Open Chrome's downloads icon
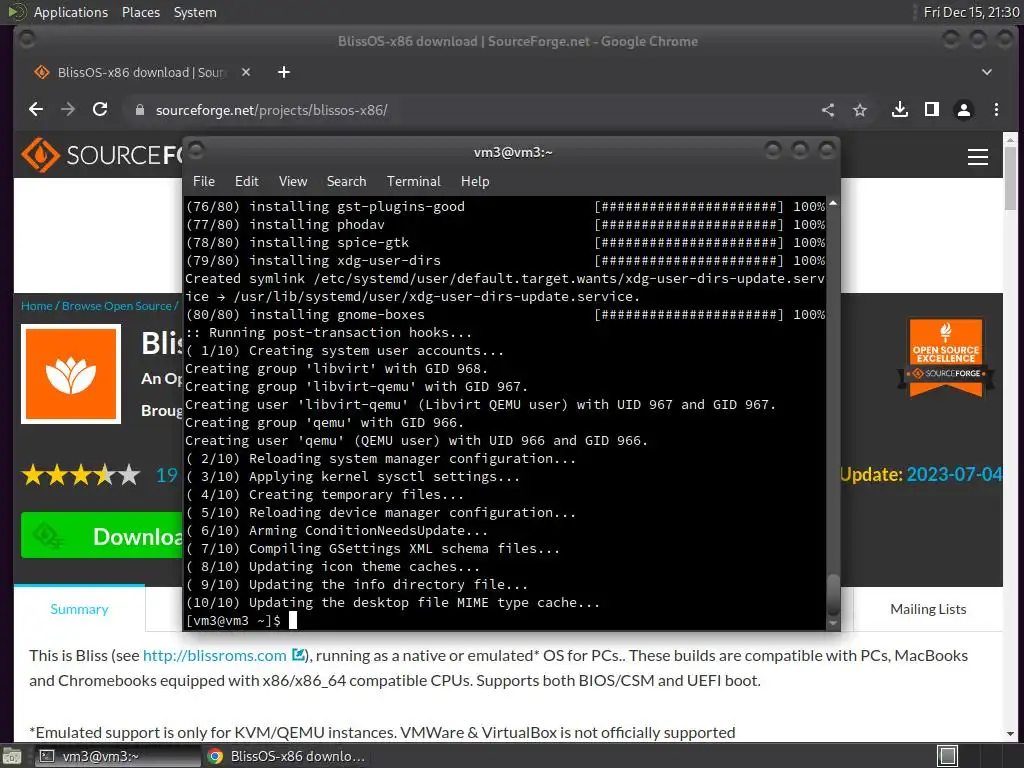The width and height of the screenshot is (1024, 768). pyautogui.click(x=900, y=110)
